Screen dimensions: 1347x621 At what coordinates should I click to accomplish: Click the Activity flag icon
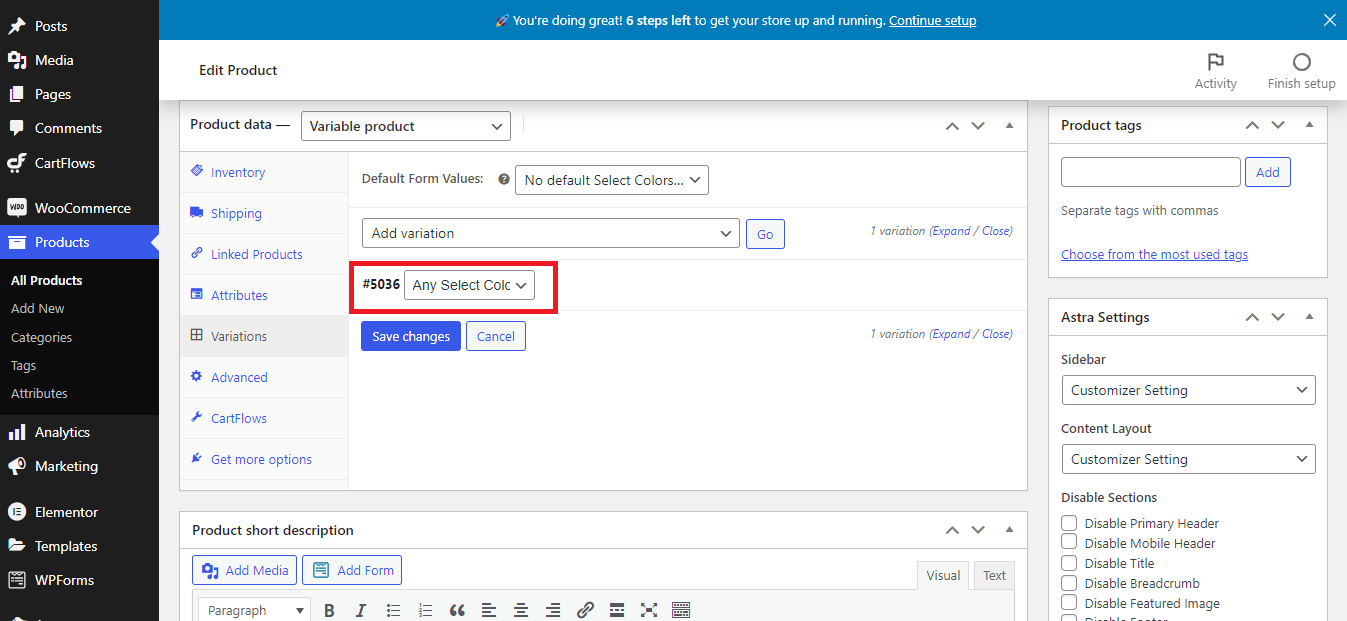coord(1215,62)
